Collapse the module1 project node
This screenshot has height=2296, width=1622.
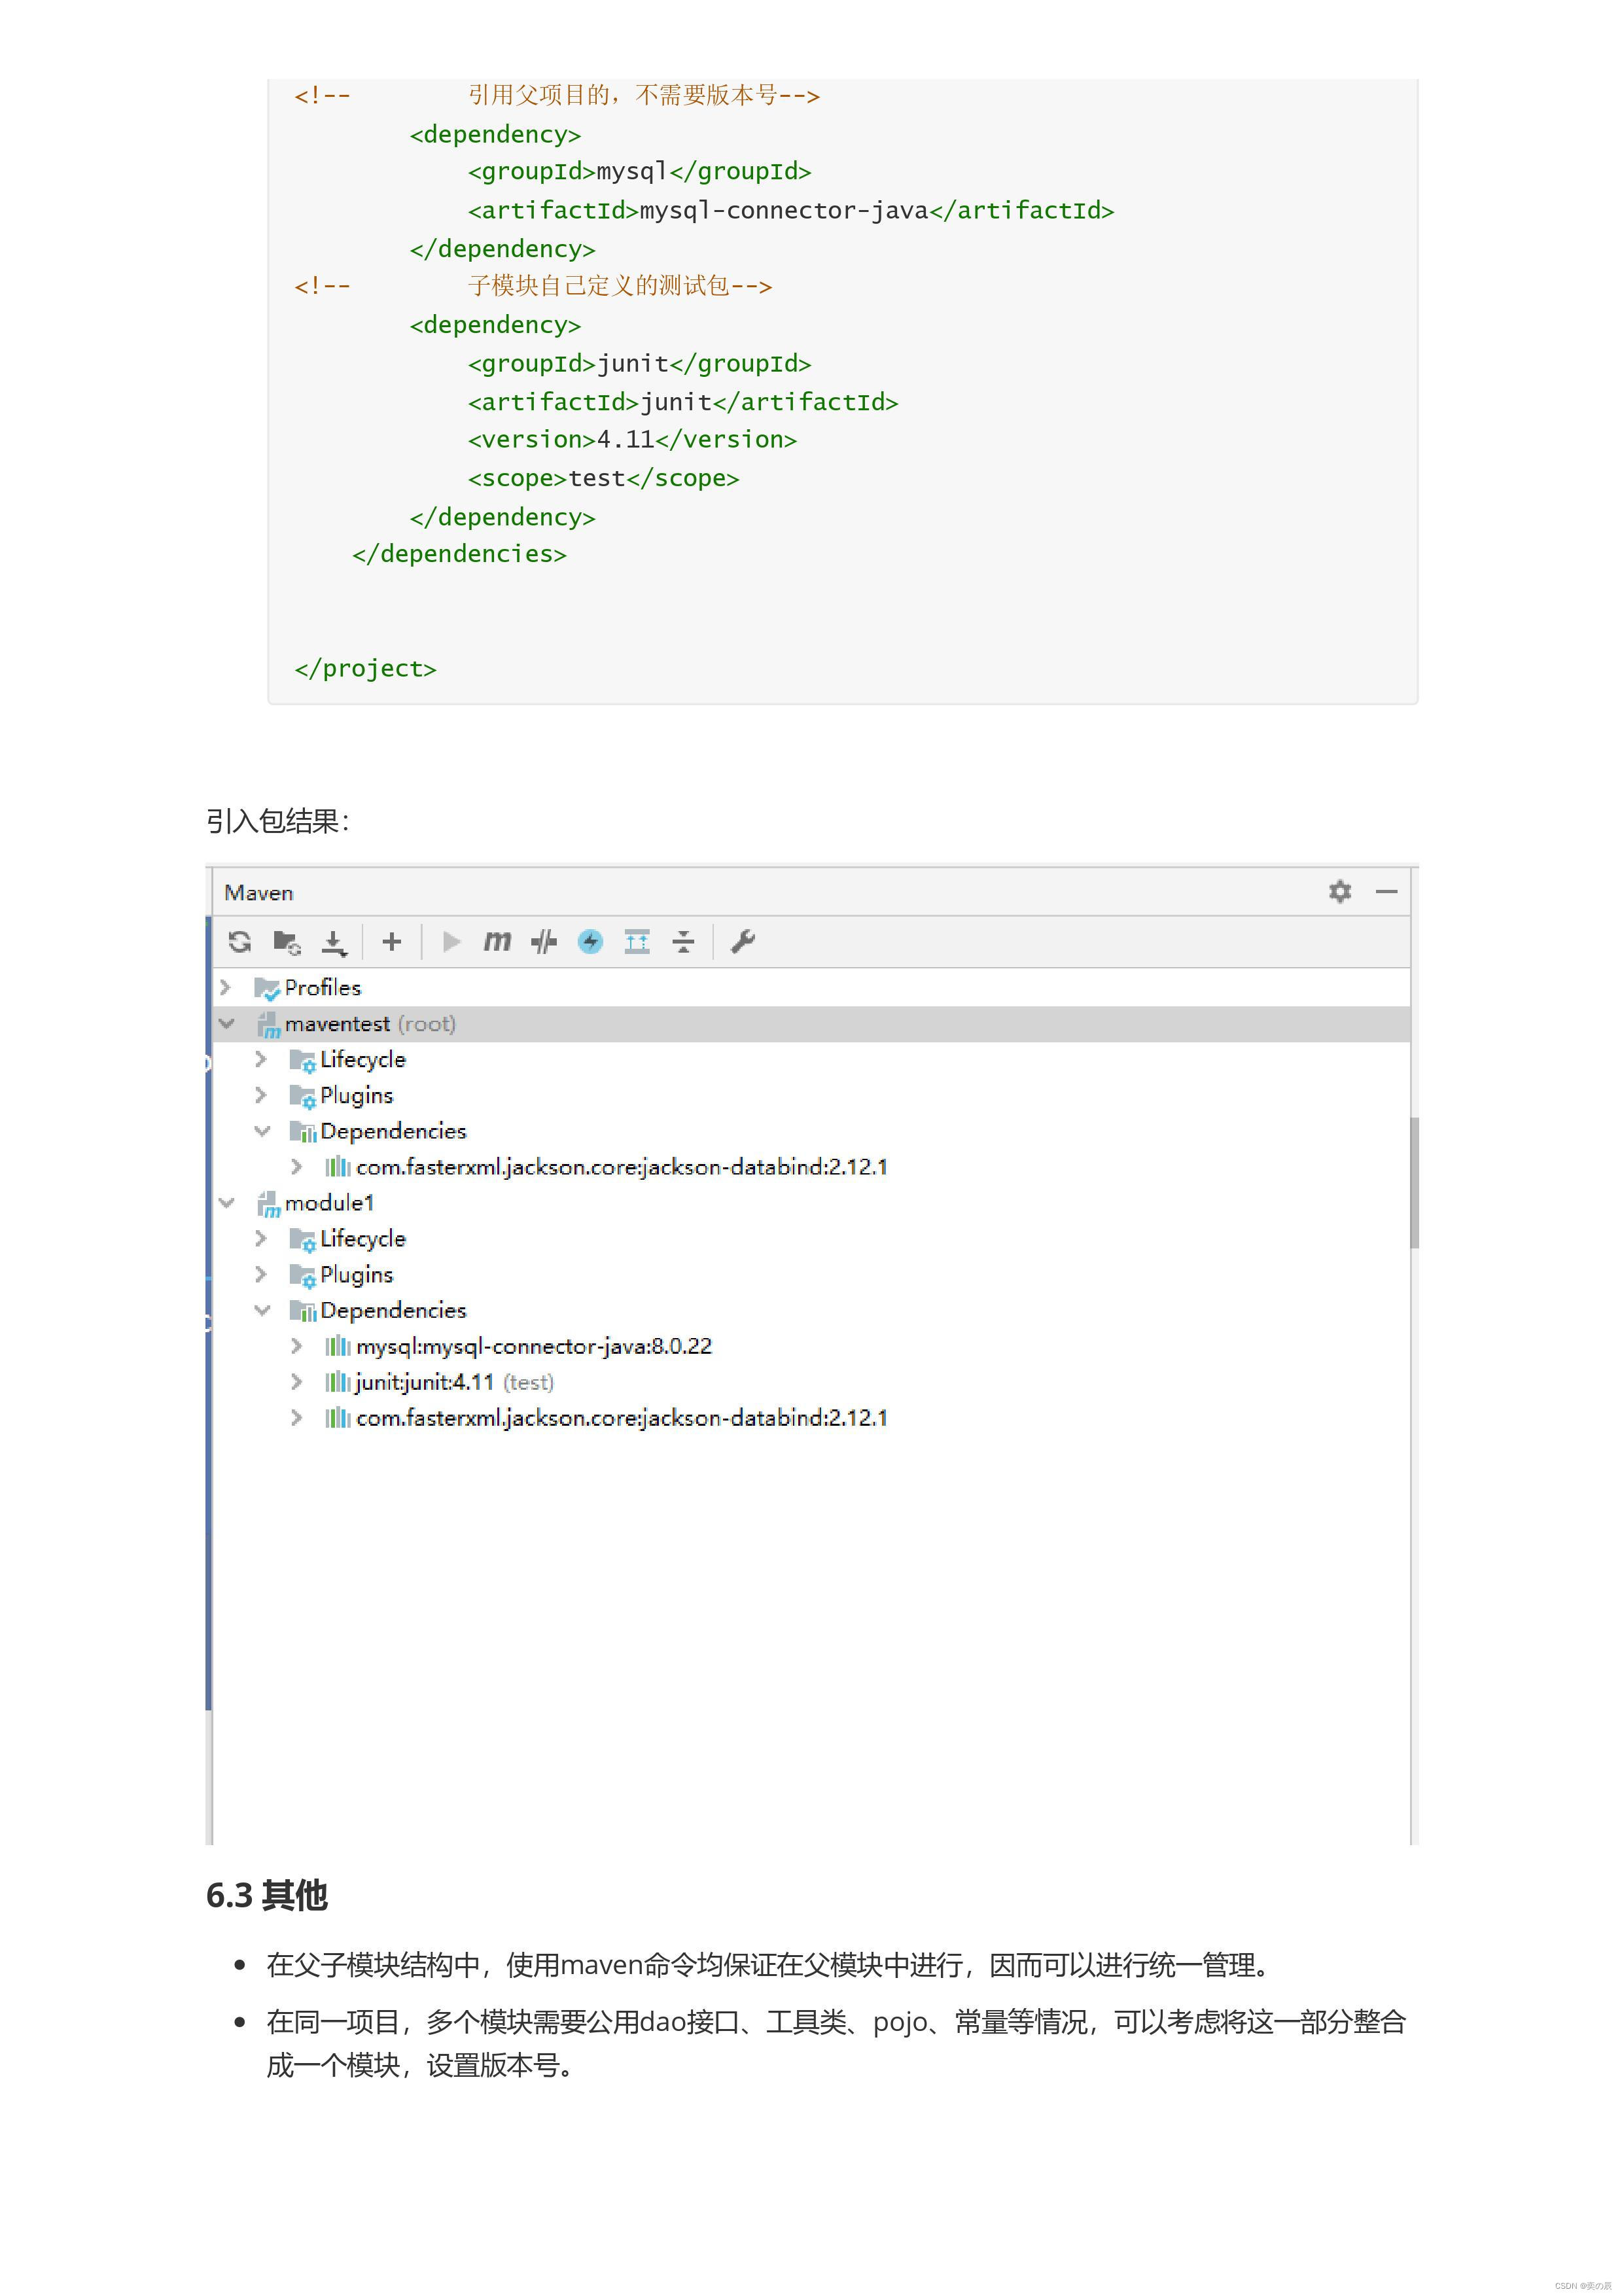[227, 1202]
